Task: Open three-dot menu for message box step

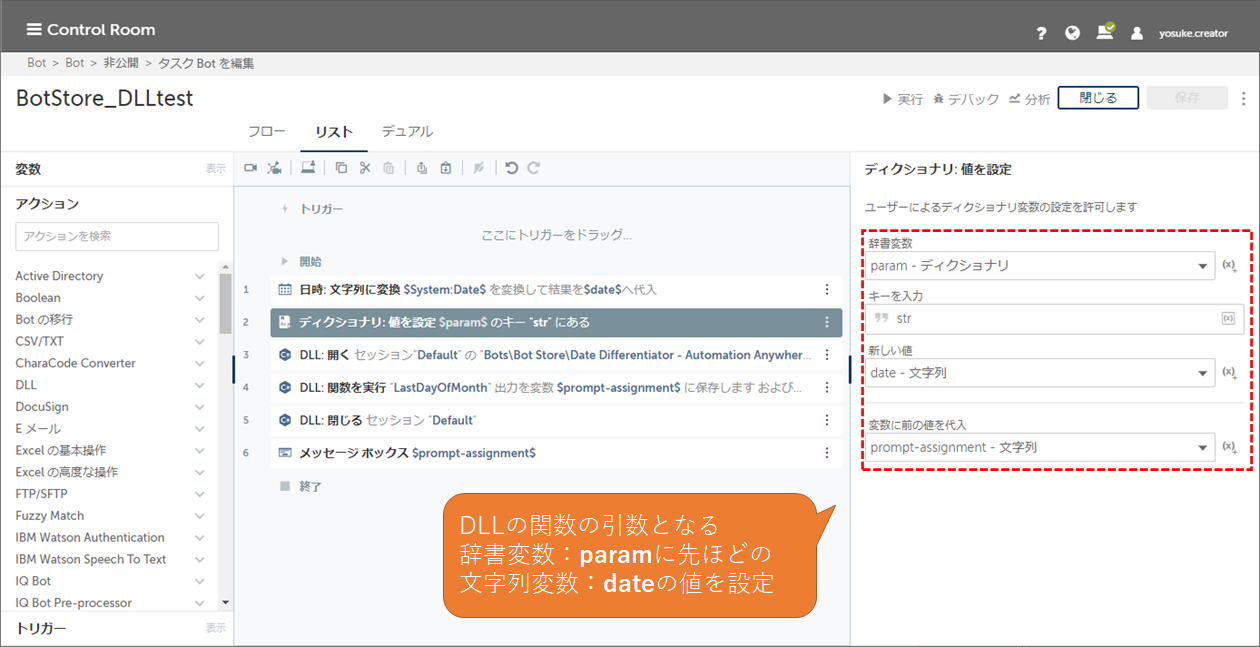Action: (x=827, y=453)
